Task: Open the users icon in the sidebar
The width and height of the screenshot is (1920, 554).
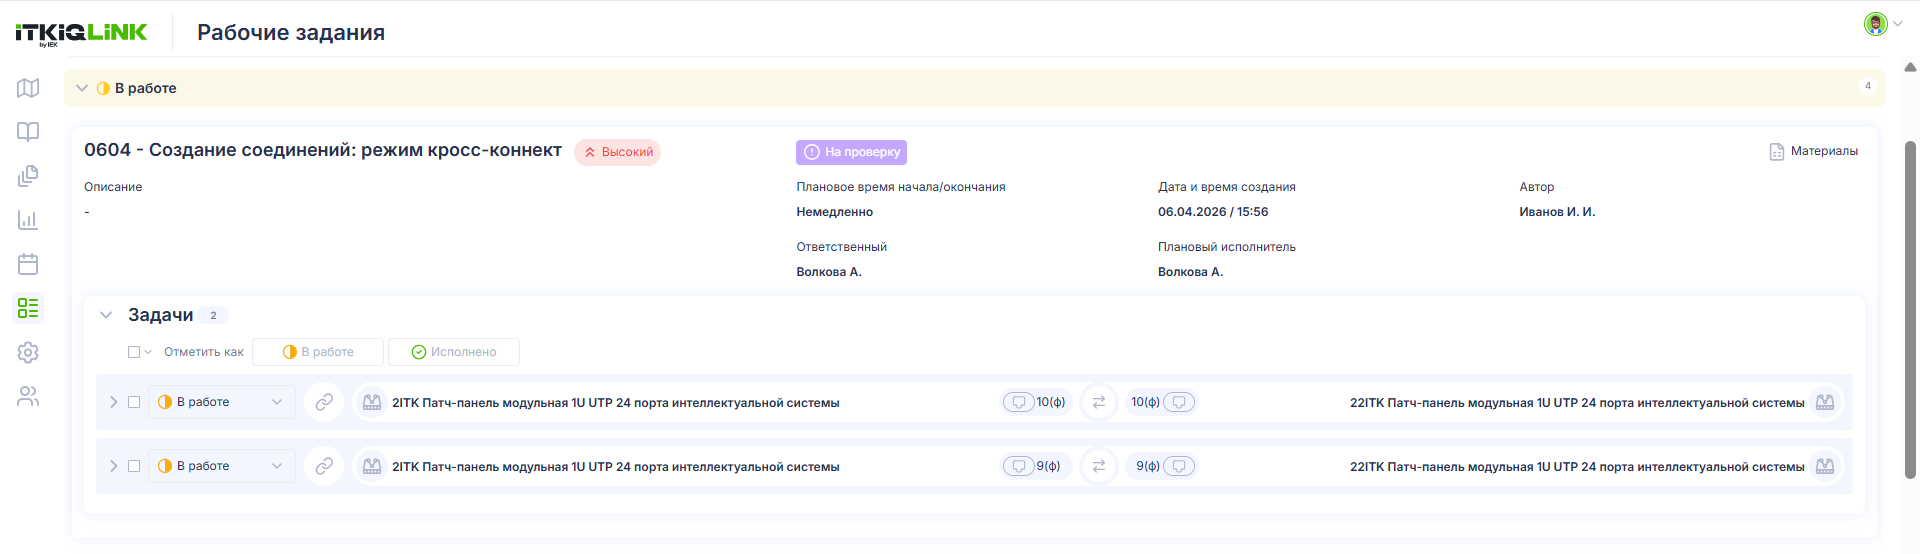Action: click(x=28, y=396)
